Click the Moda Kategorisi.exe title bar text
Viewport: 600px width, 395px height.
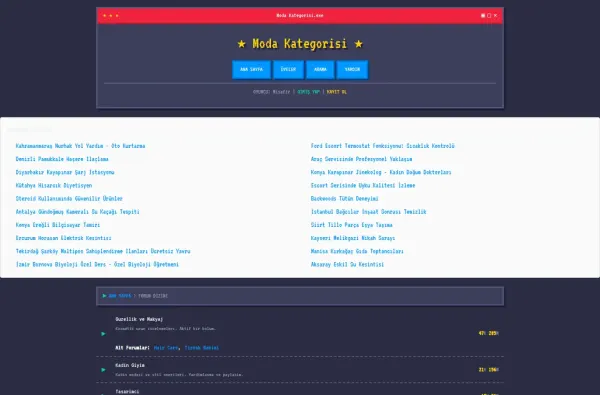point(300,16)
